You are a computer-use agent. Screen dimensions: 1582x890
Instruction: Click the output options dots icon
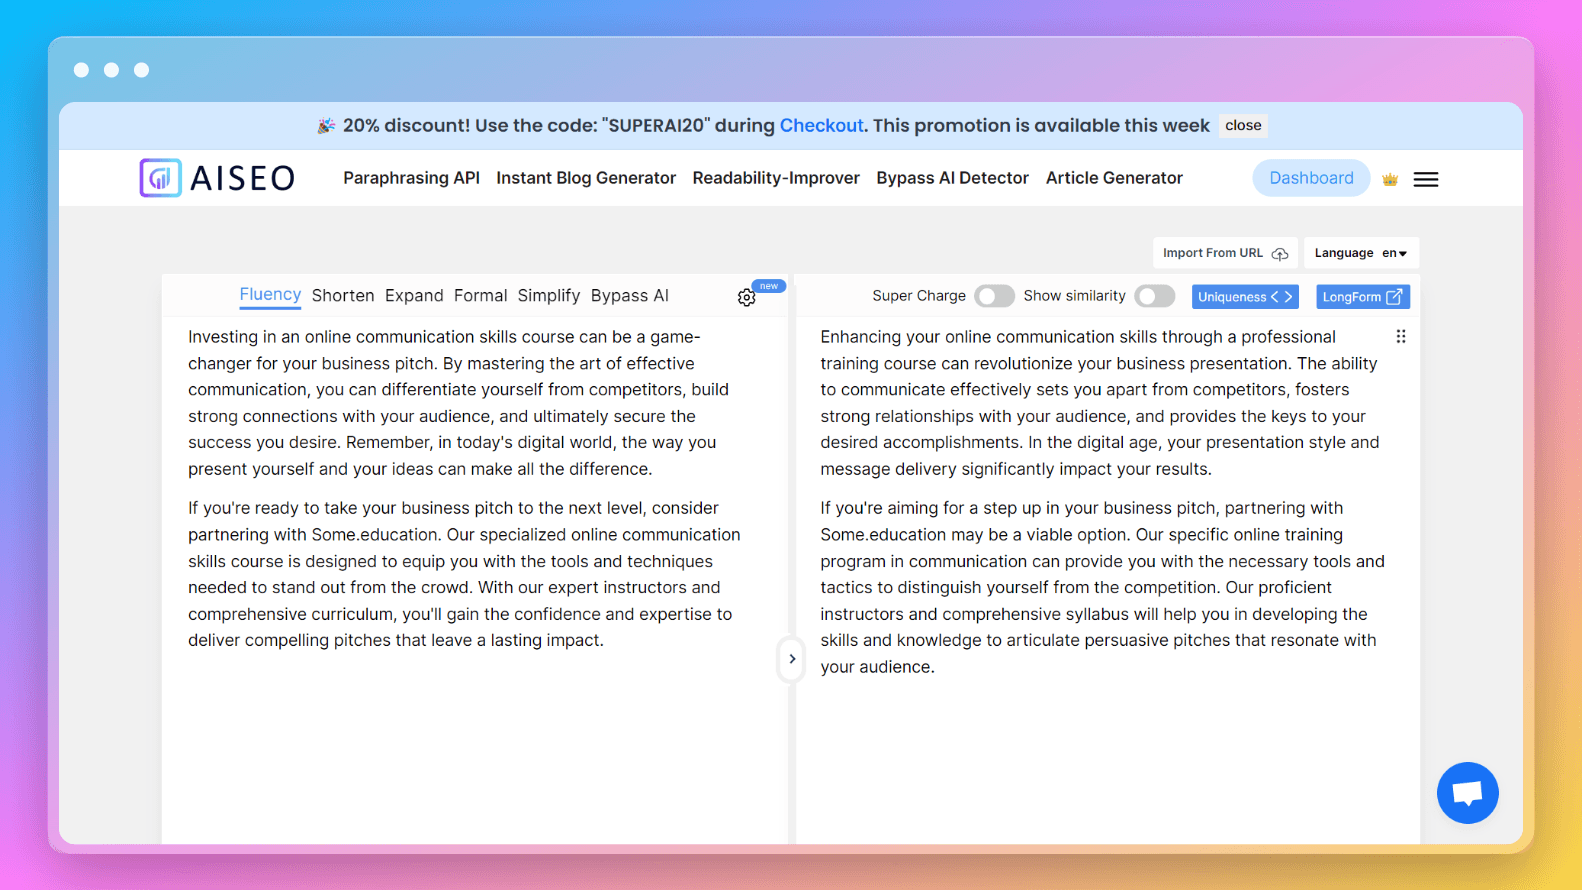[1400, 337]
